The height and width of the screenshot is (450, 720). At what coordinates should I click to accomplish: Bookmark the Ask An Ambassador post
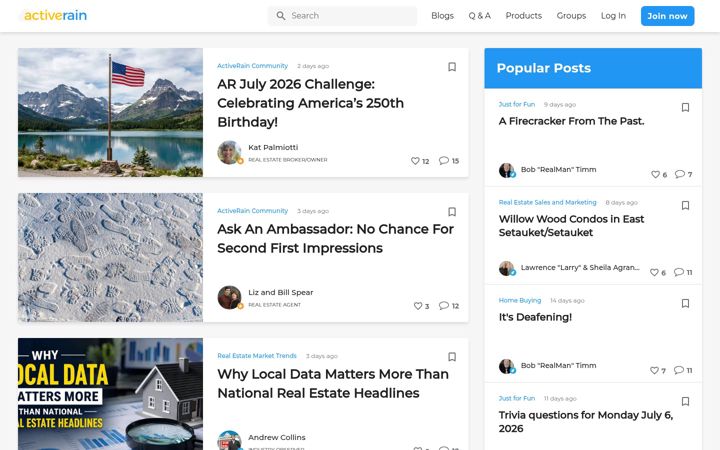coord(452,212)
